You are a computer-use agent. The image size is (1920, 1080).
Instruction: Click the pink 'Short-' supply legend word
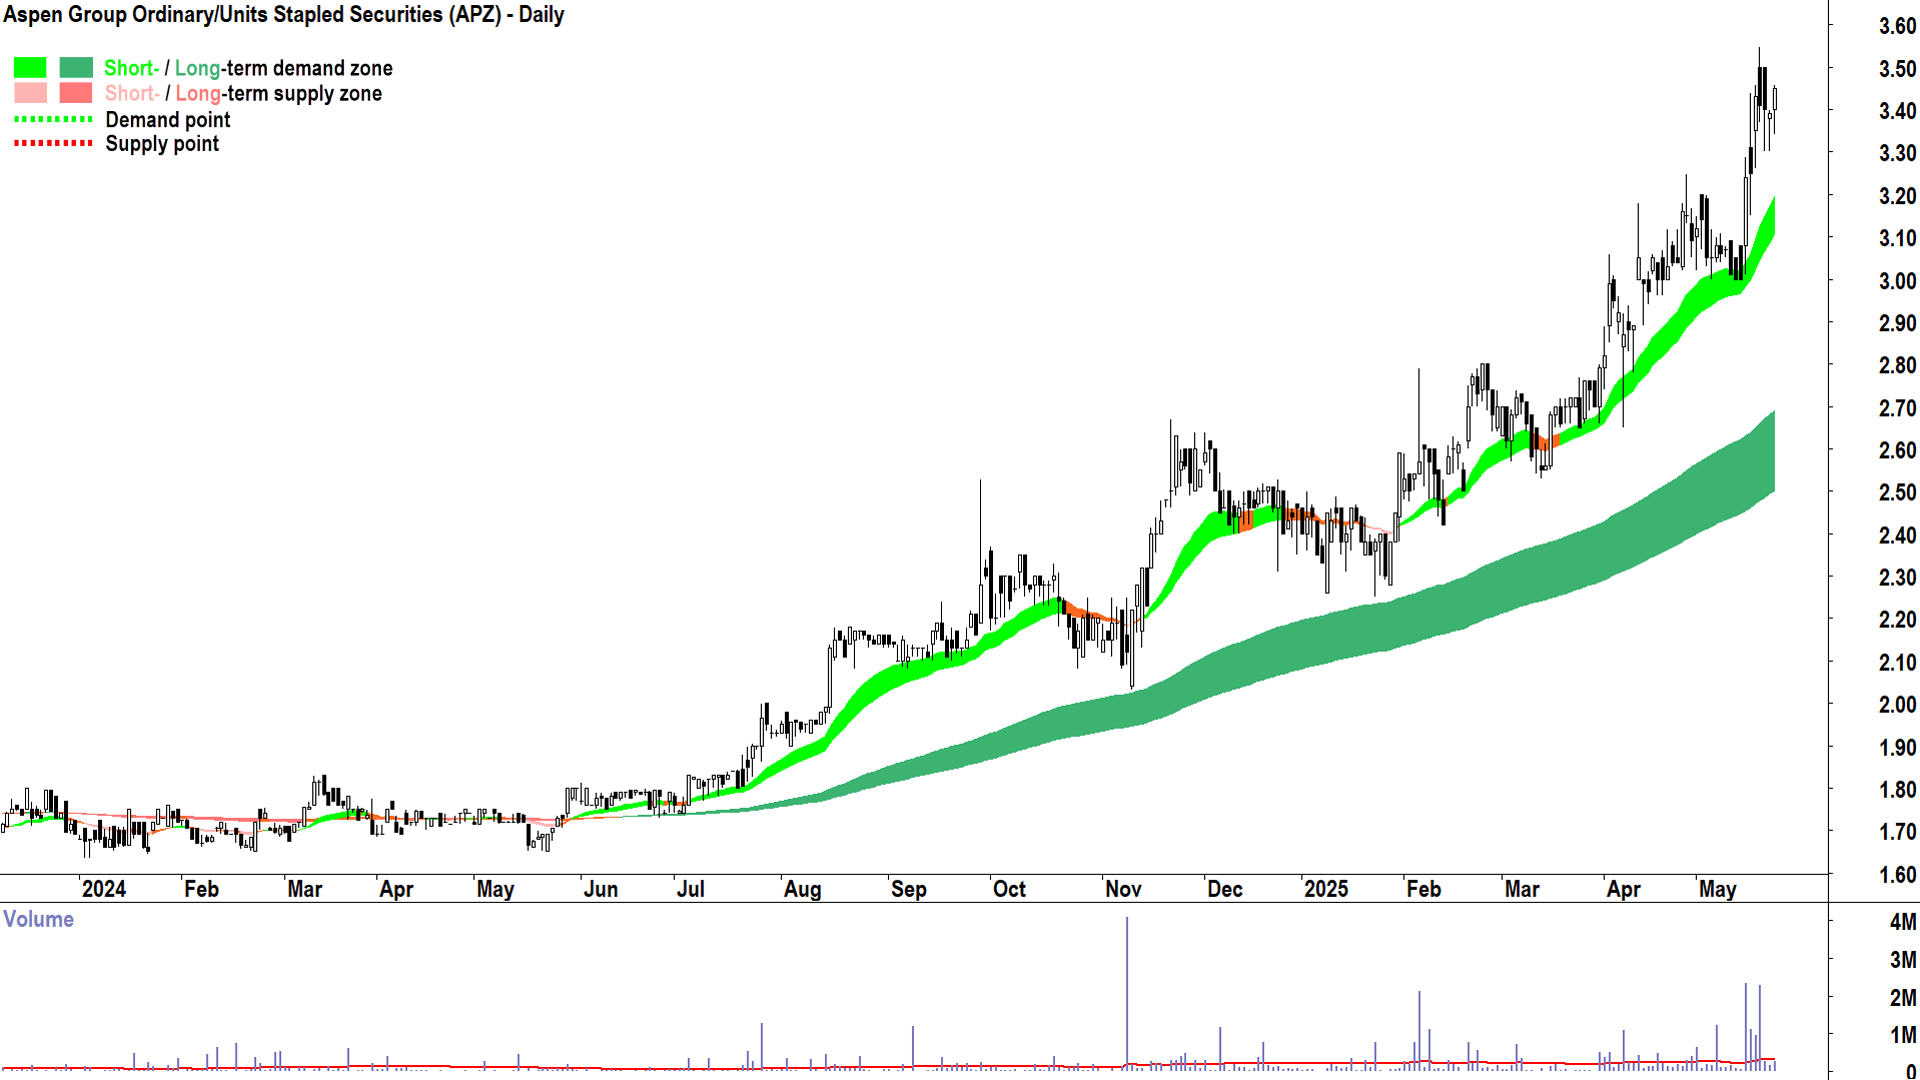(132, 93)
